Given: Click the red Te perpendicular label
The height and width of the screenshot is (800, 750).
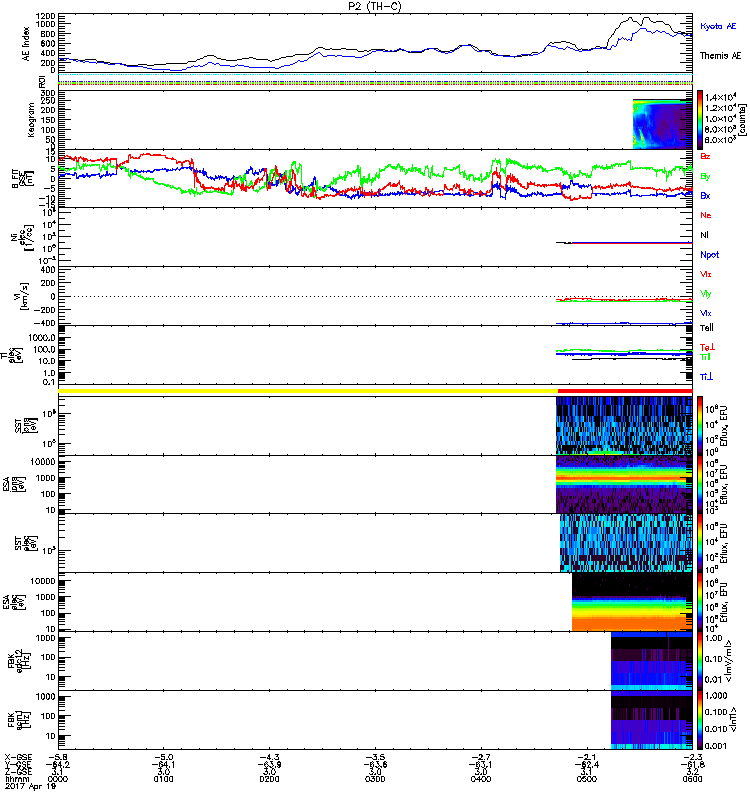Looking at the screenshot, I should click(707, 347).
